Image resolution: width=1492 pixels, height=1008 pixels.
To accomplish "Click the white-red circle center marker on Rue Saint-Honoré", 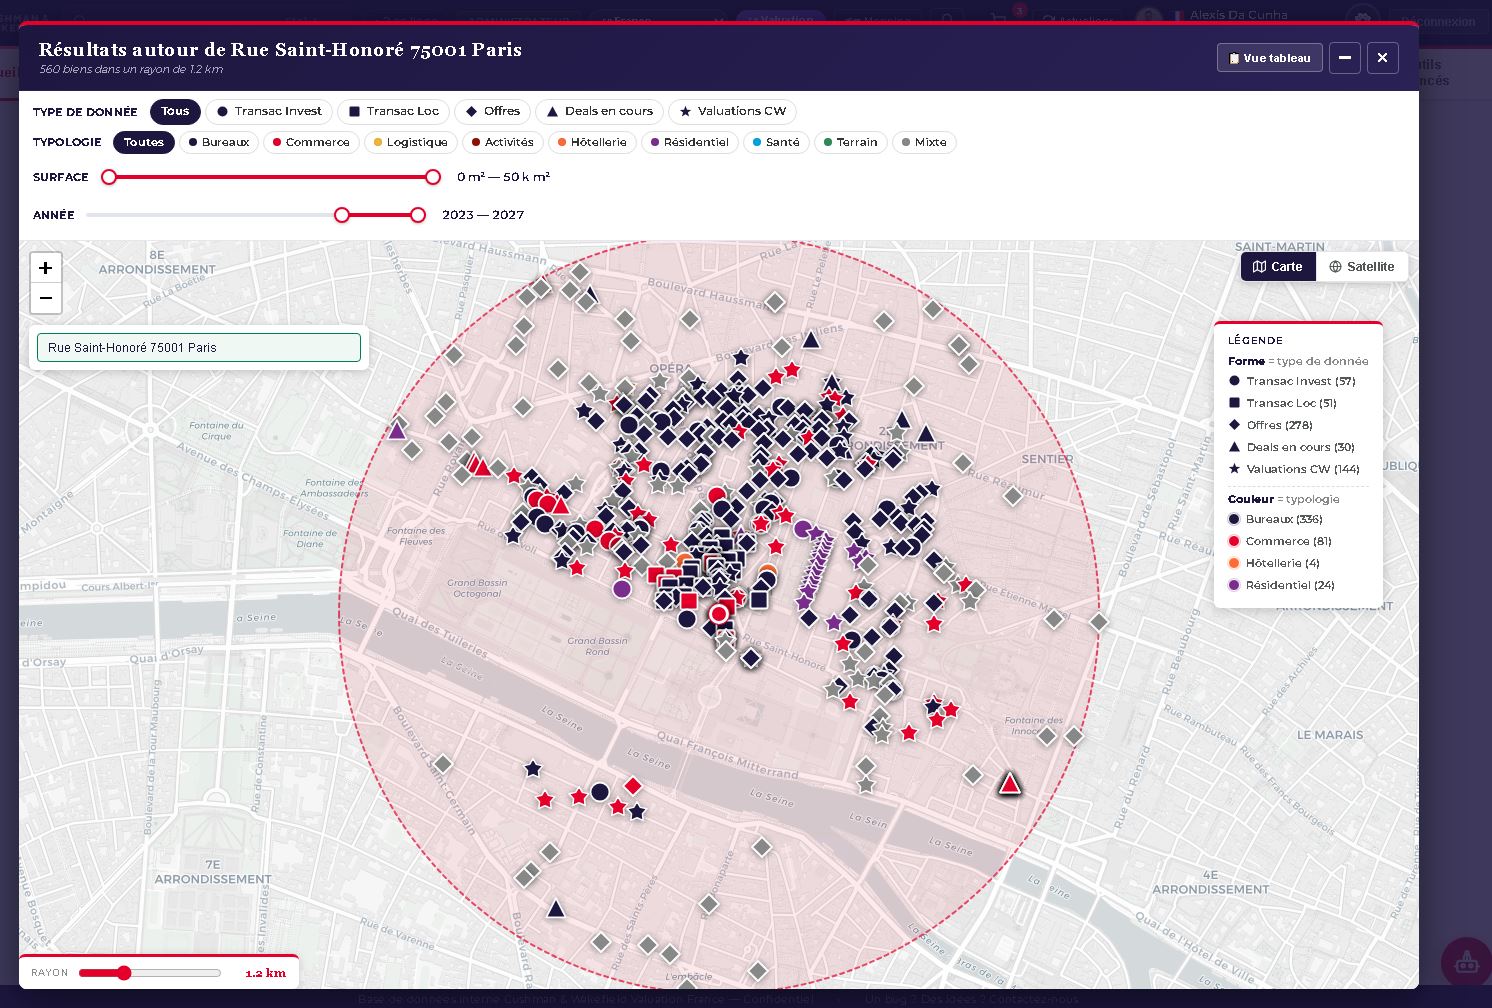I will pyautogui.click(x=719, y=613).
